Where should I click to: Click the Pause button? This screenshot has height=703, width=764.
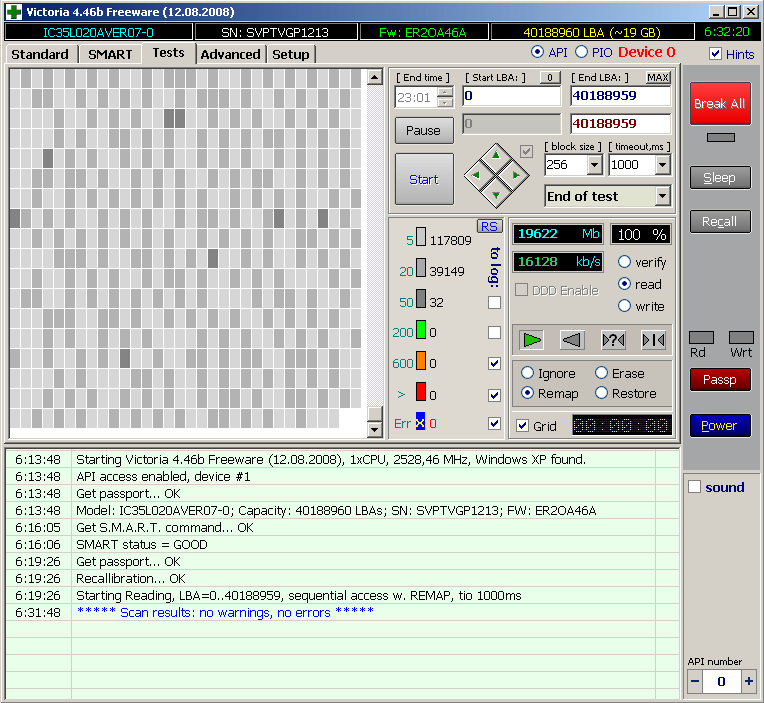(424, 131)
